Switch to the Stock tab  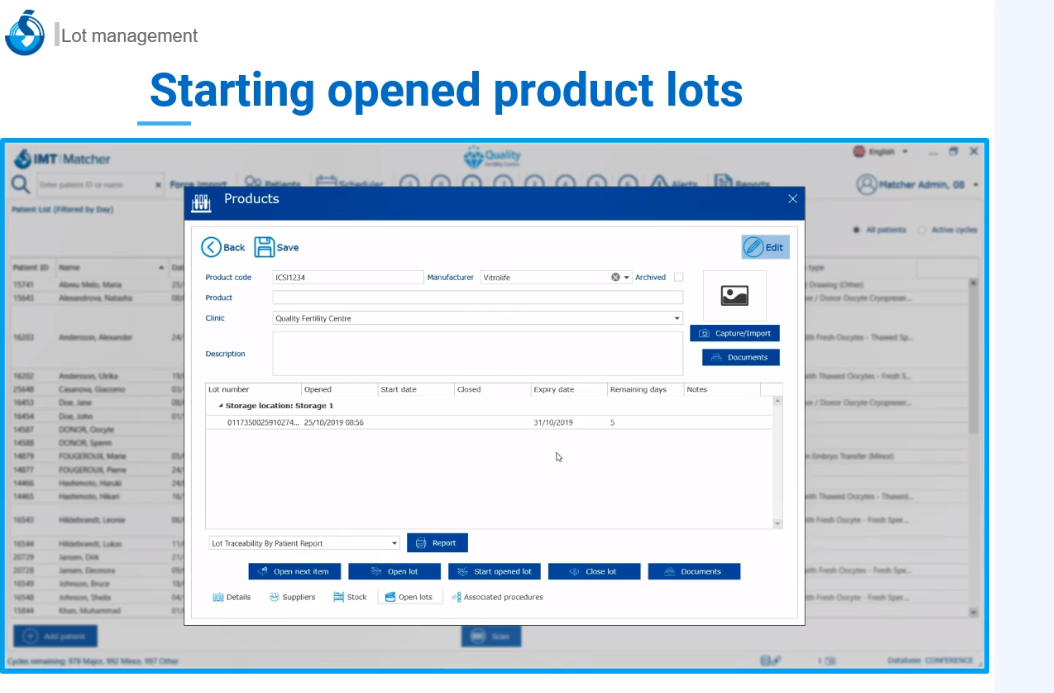(350, 597)
